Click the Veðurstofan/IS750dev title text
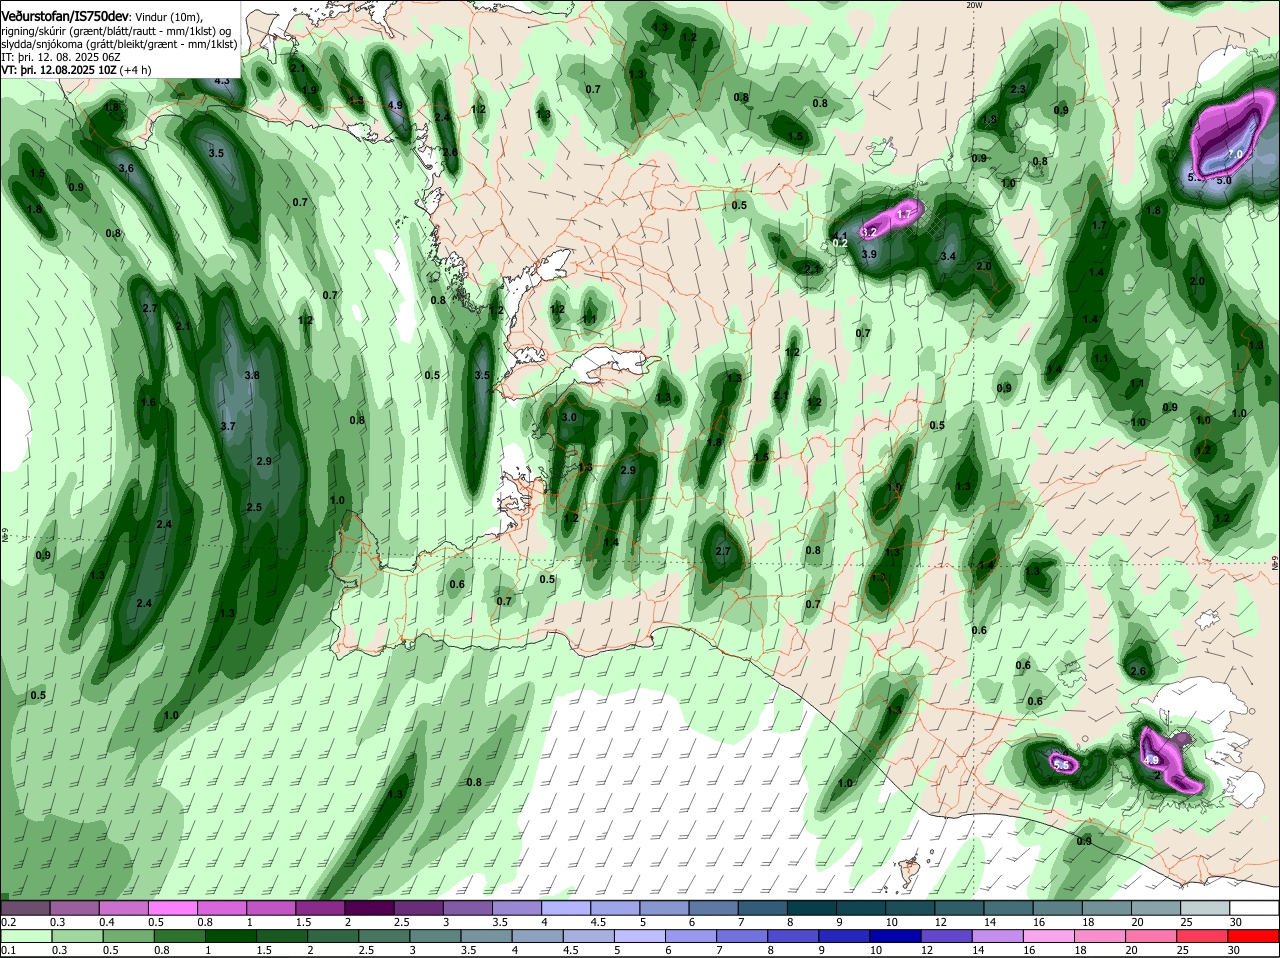 tap(65, 16)
